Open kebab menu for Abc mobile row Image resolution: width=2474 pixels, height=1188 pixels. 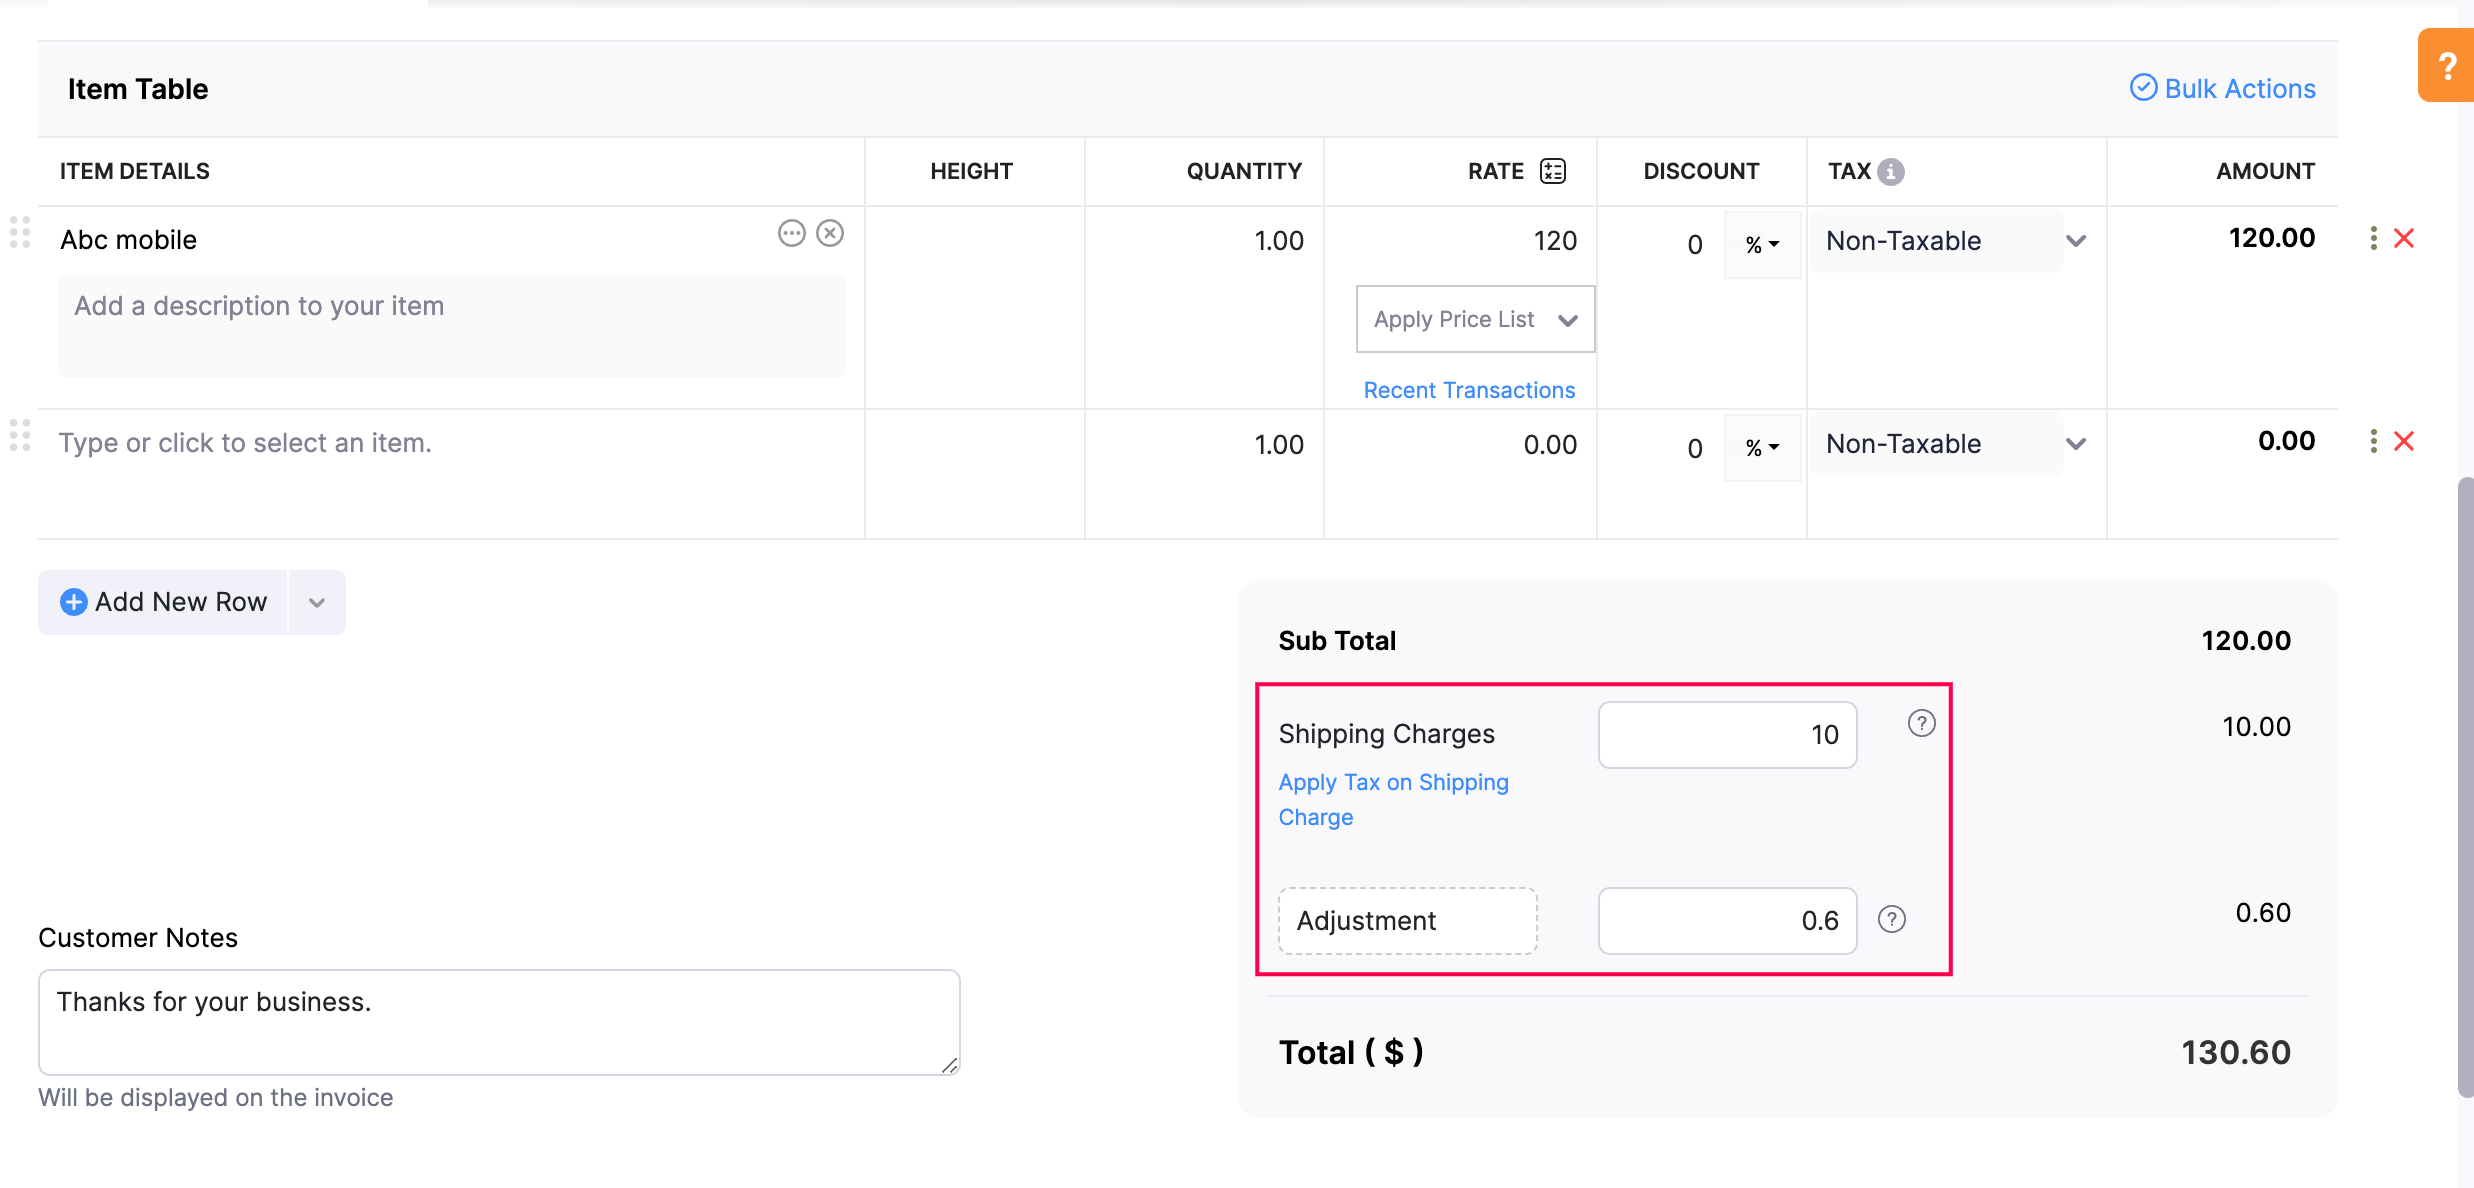tap(2374, 238)
